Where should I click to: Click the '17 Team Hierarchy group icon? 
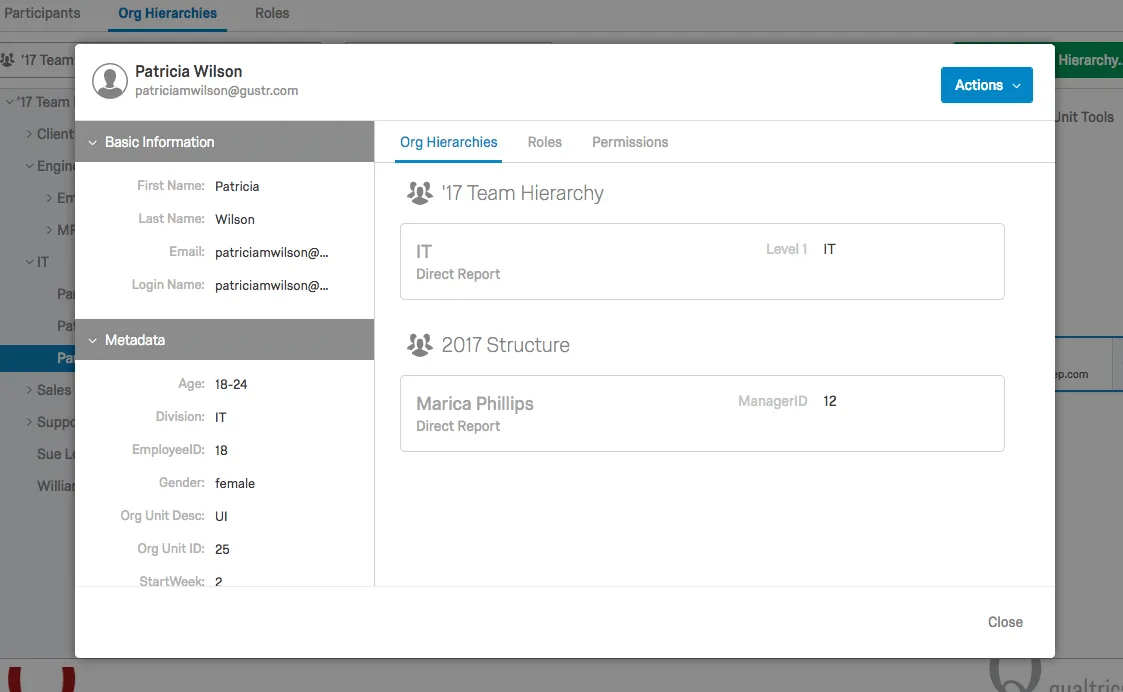tap(419, 193)
